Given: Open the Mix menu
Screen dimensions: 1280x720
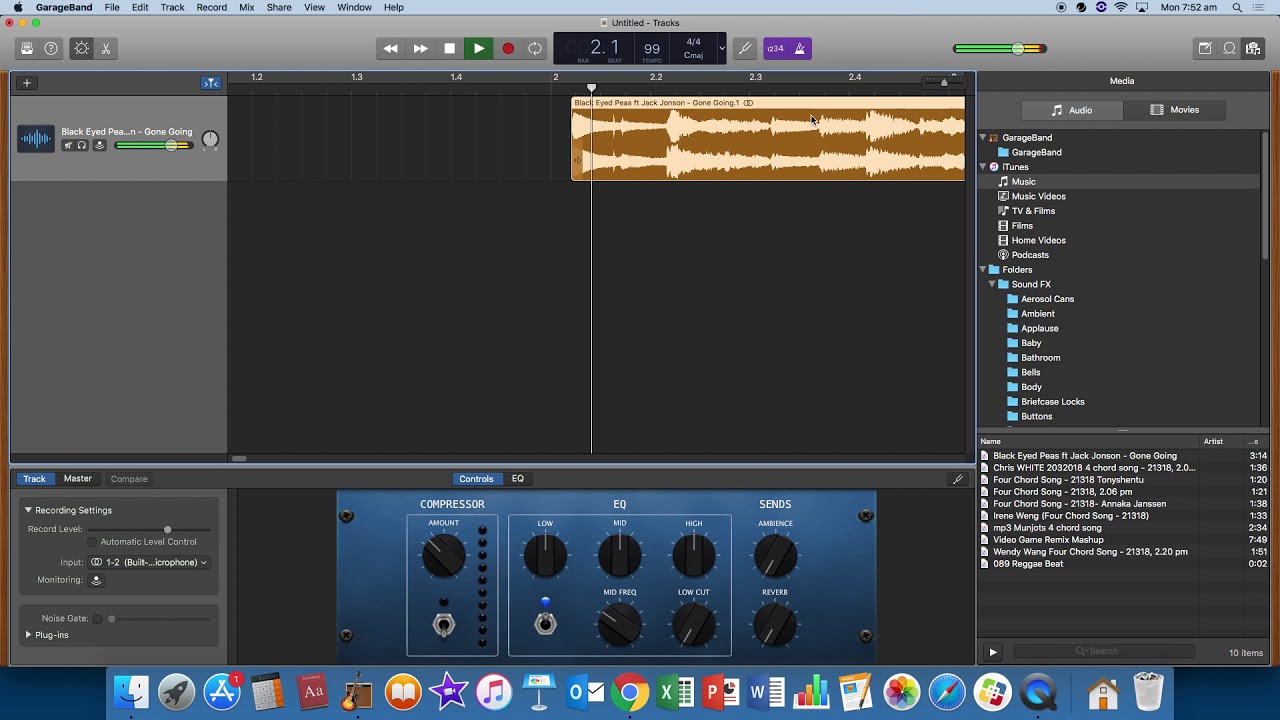Looking at the screenshot, I should coord(246,7).
